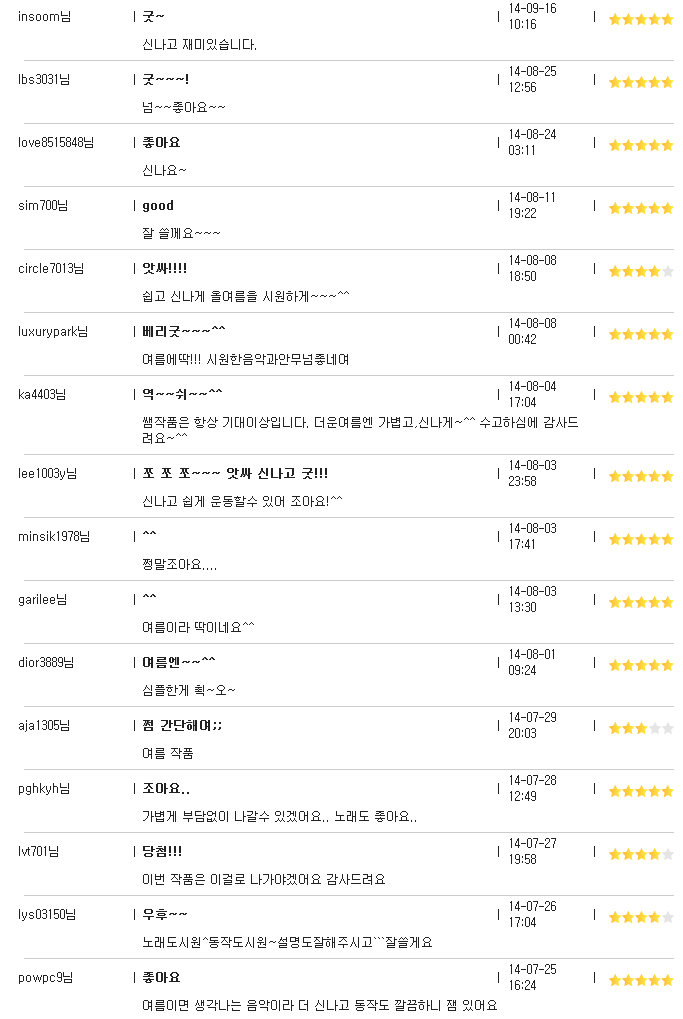Click the username dior3889님

[45, 663]
